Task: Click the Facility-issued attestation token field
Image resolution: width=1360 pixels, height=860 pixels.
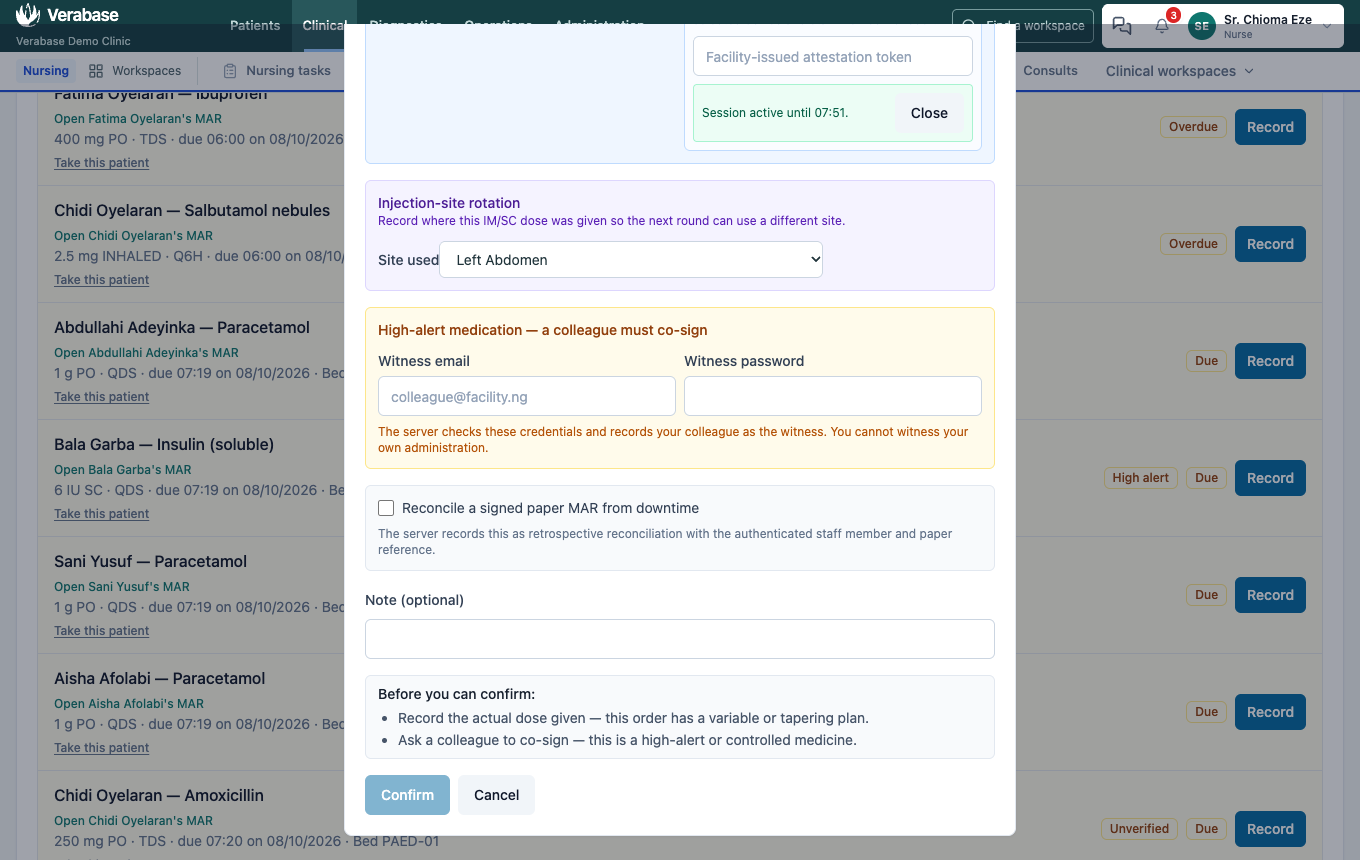Action: click(x=833, y=57)
